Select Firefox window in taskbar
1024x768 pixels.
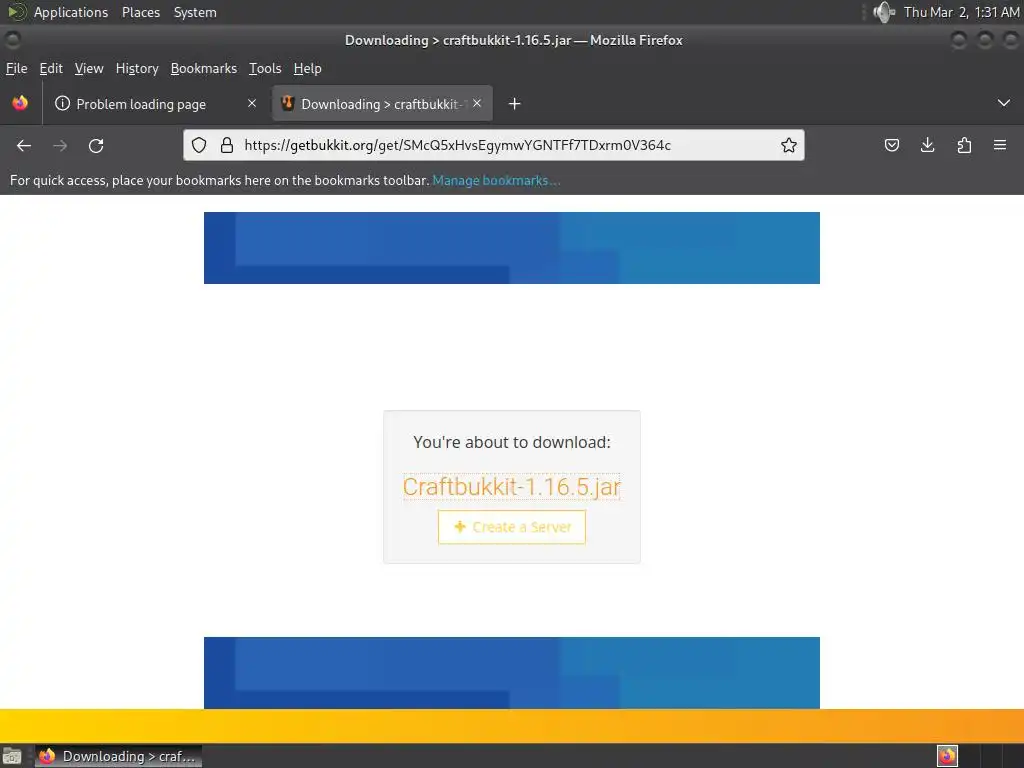coord(118,756)
